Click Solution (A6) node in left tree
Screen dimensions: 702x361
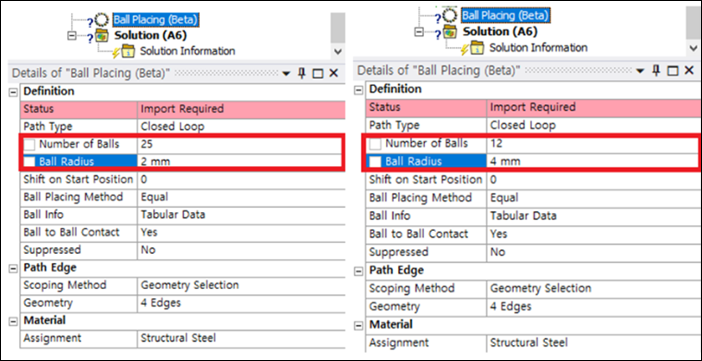coord(150,35)
